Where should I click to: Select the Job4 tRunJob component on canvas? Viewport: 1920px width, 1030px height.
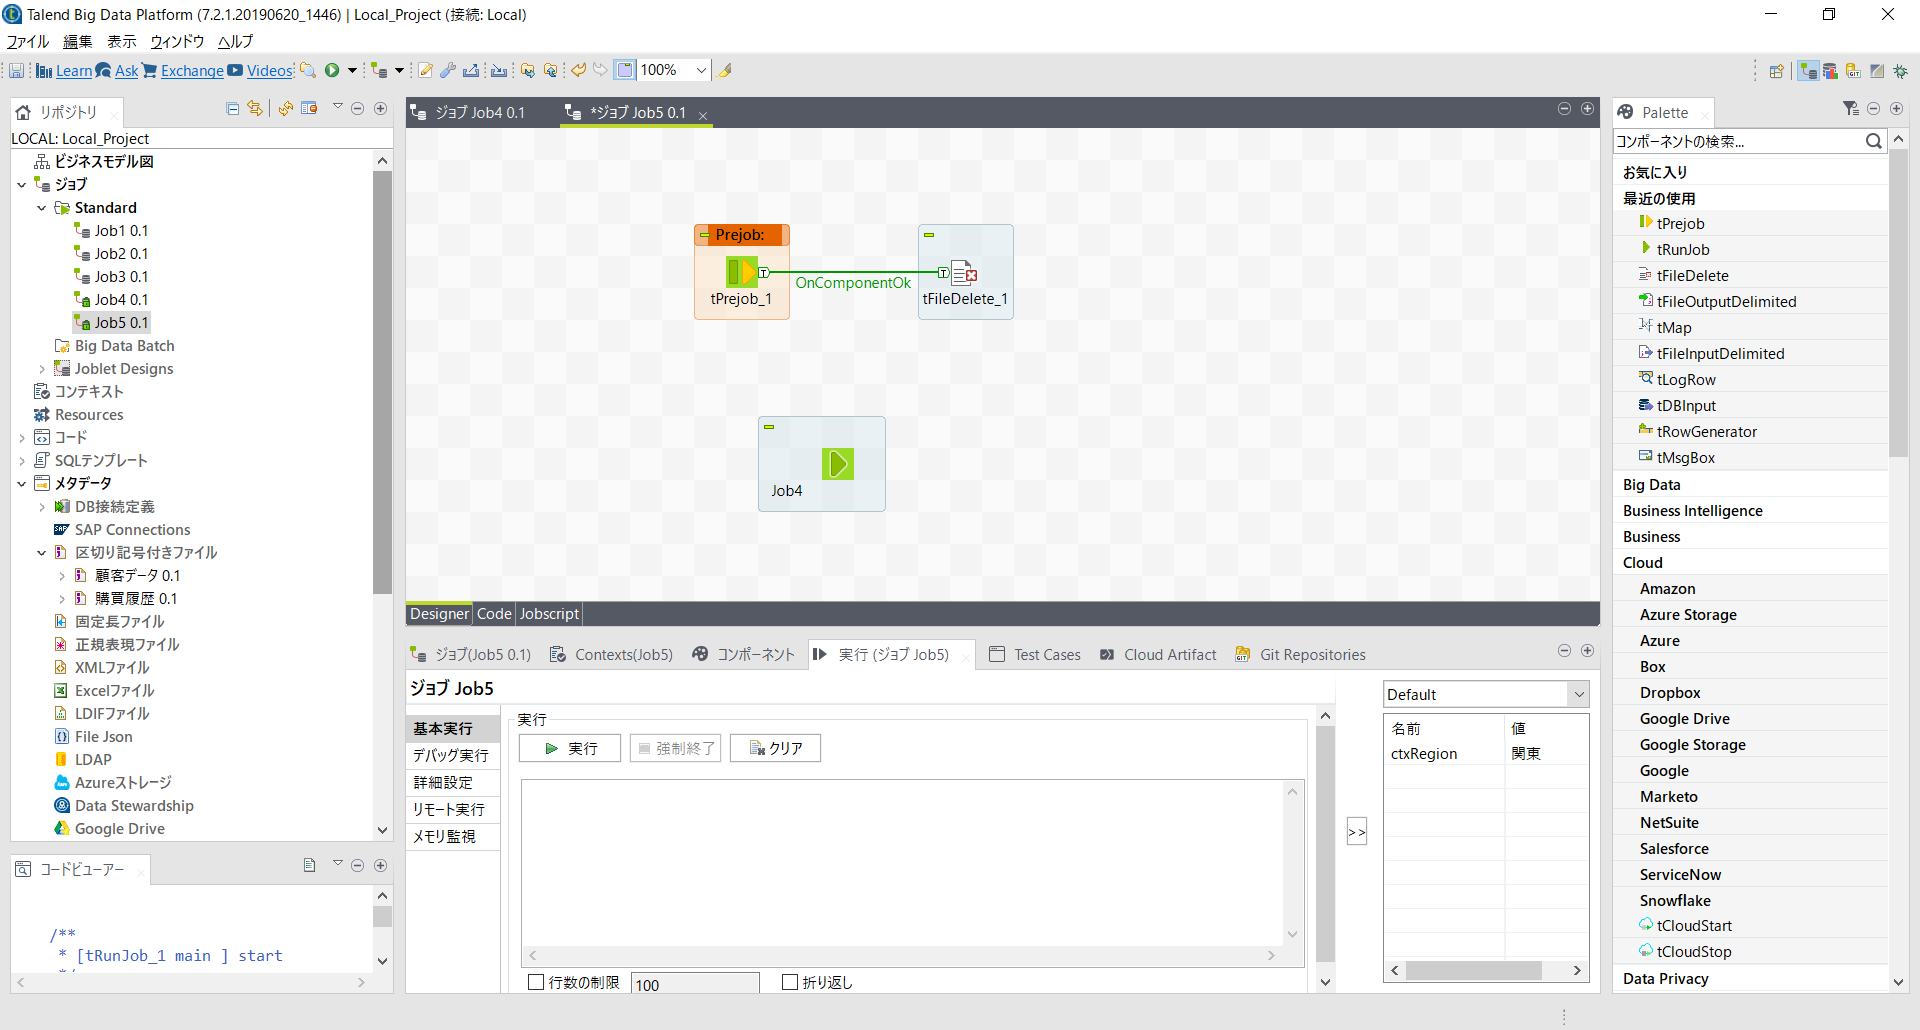point(838,464)
